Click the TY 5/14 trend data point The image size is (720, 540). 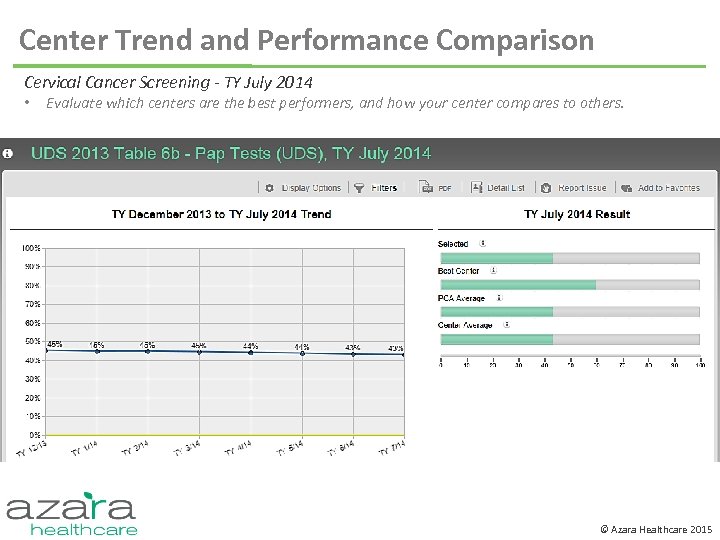[x=302, y=354]
